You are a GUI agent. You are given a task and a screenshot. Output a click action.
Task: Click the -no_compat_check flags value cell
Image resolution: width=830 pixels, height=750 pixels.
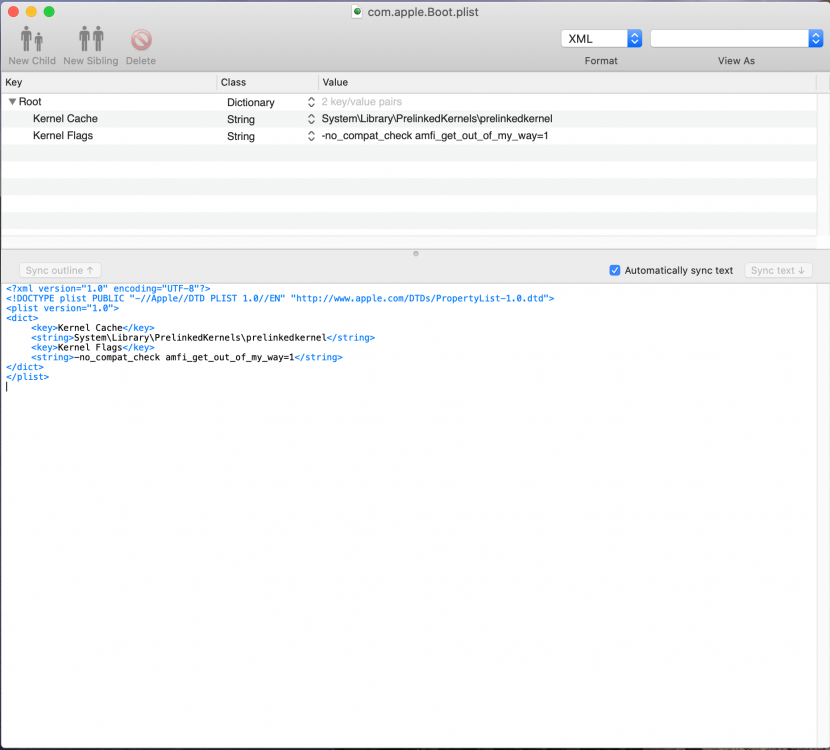pyautogui.click(x=435, y=135)
